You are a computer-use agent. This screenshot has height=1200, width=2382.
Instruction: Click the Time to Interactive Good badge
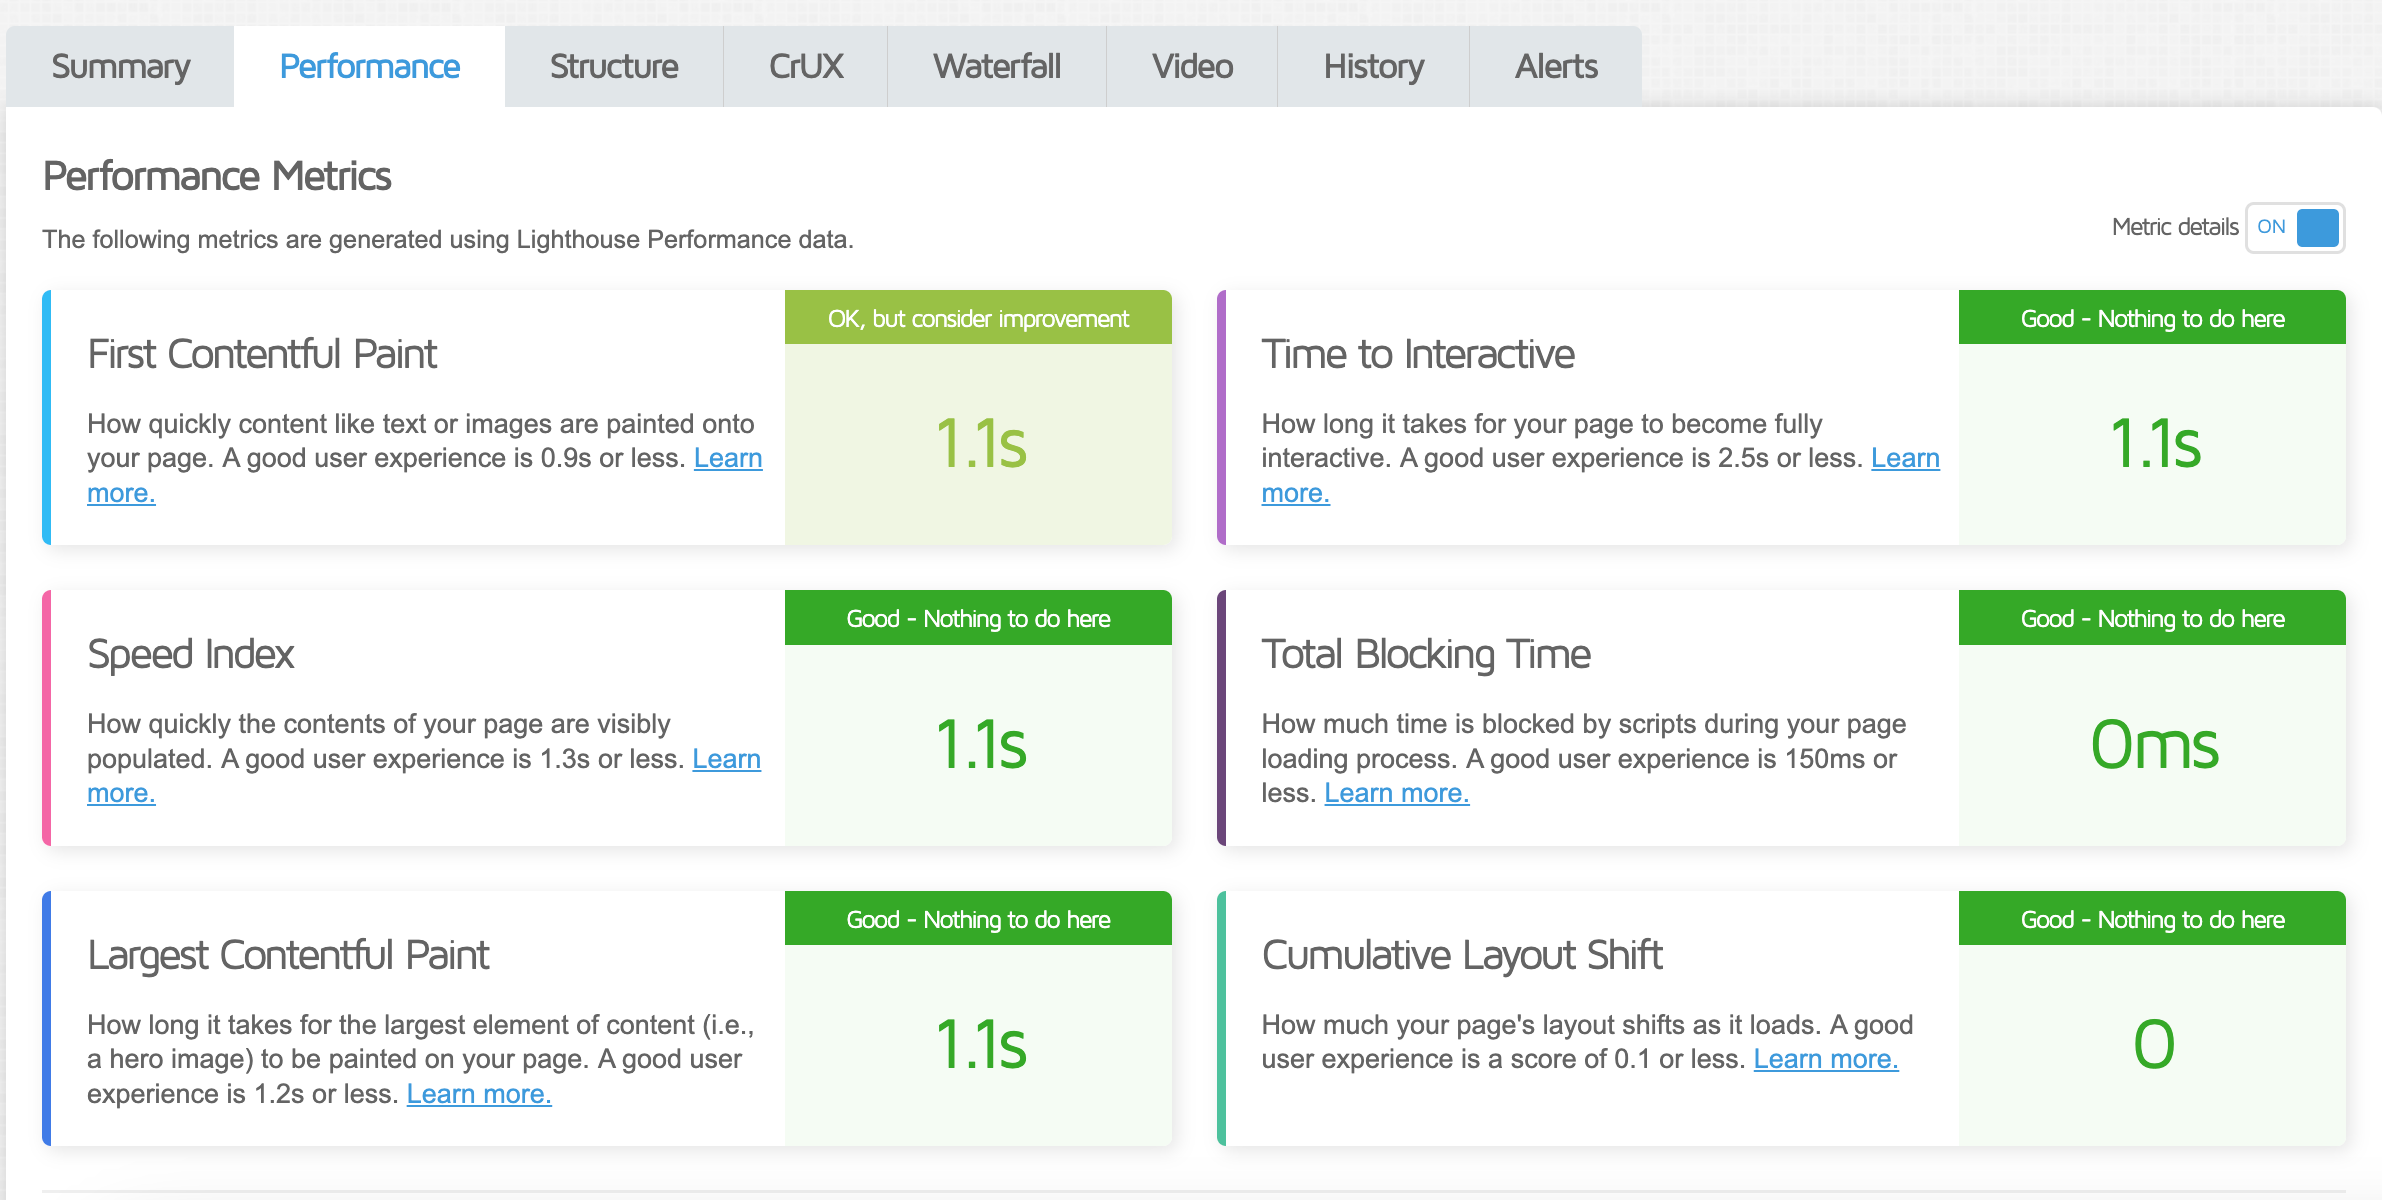[x=2152, y=318]
